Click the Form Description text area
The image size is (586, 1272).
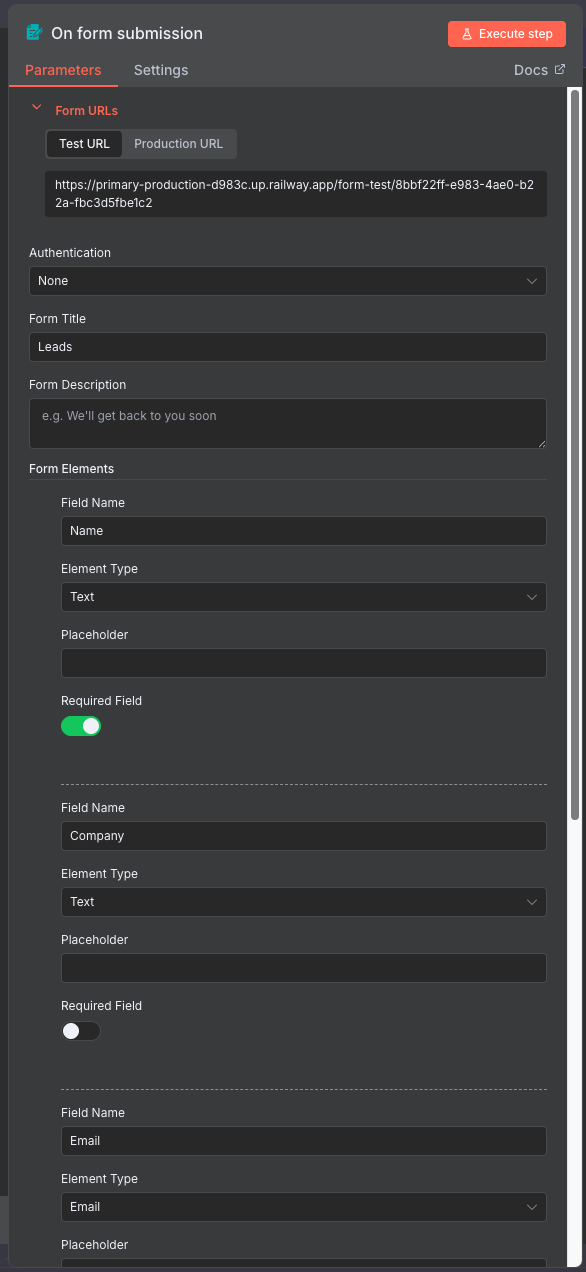[x=288, y=423]
